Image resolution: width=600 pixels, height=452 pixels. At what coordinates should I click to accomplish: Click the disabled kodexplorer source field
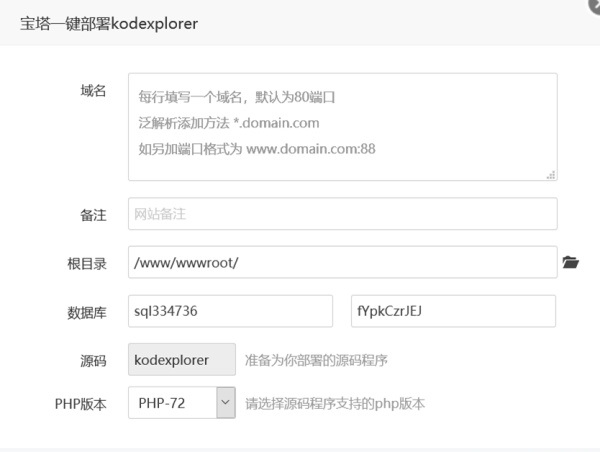click(181, 359)
